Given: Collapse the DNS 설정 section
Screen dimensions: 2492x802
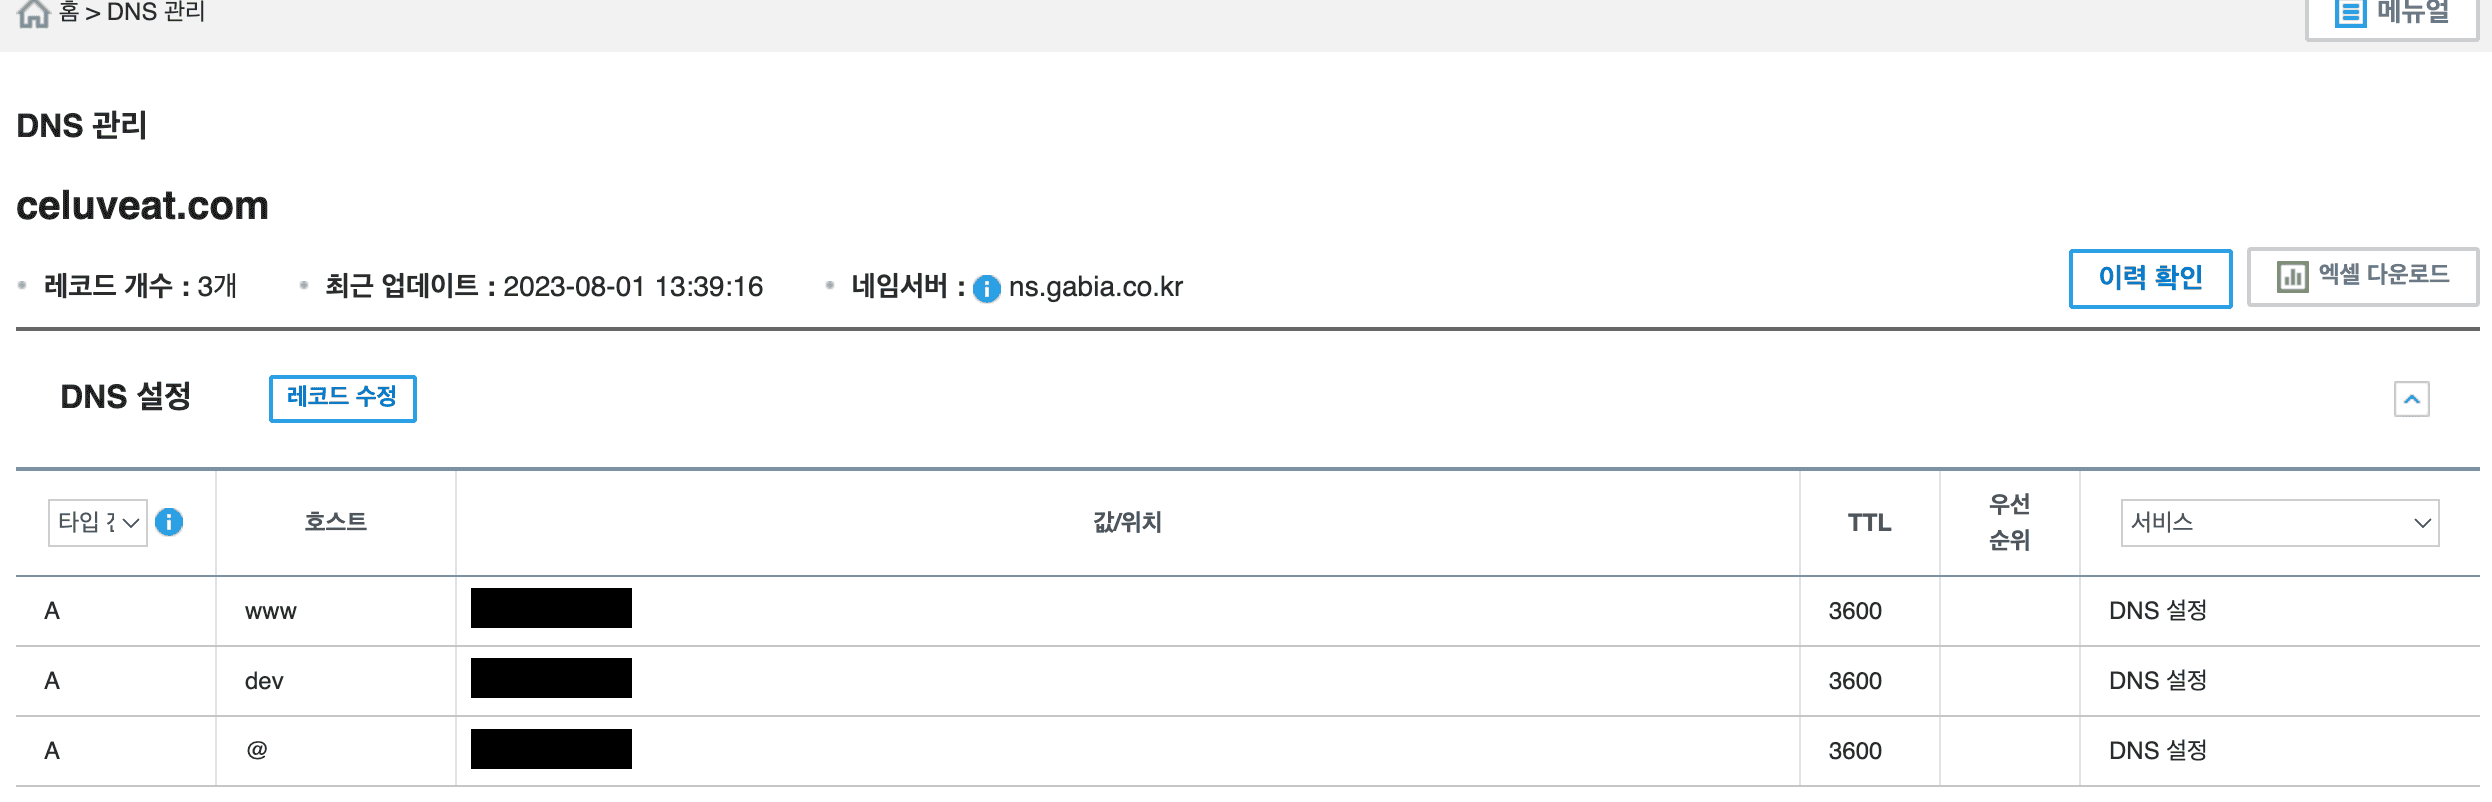Looking at the screenshot, I should click(2411, 399).
